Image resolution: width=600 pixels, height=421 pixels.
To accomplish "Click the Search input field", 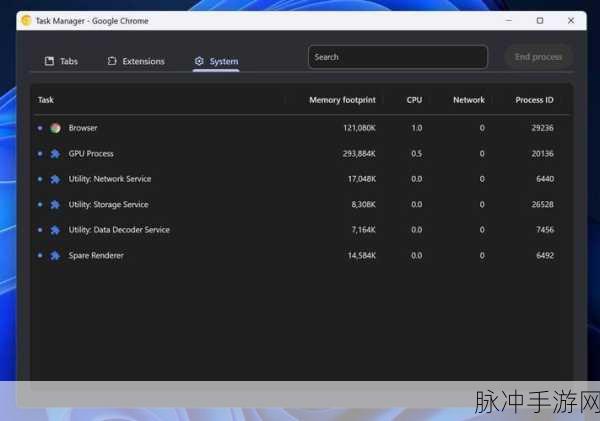I will coord(398,57).
